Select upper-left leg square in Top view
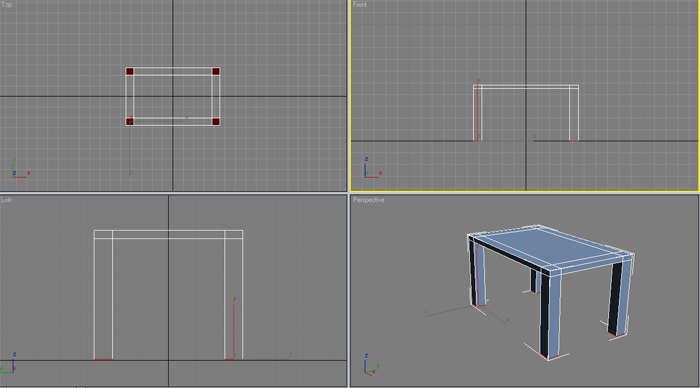 point(130,71)
